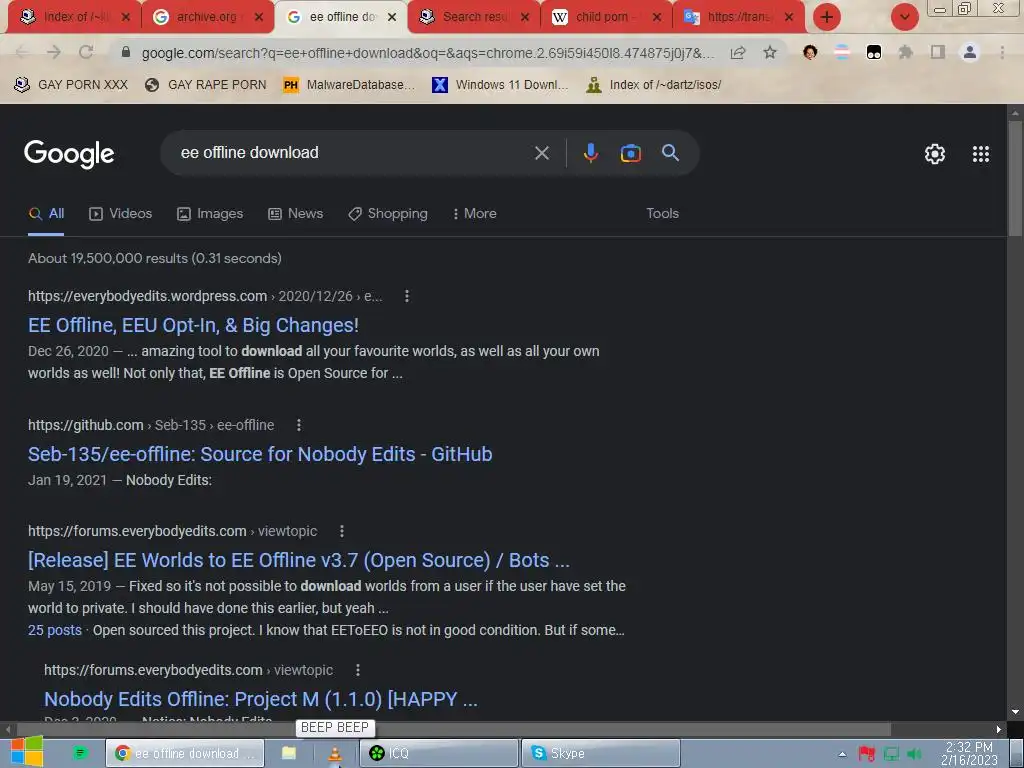Open options for the Nobody Edits Offline result
1024x768 pixels.
click(358, 670)
